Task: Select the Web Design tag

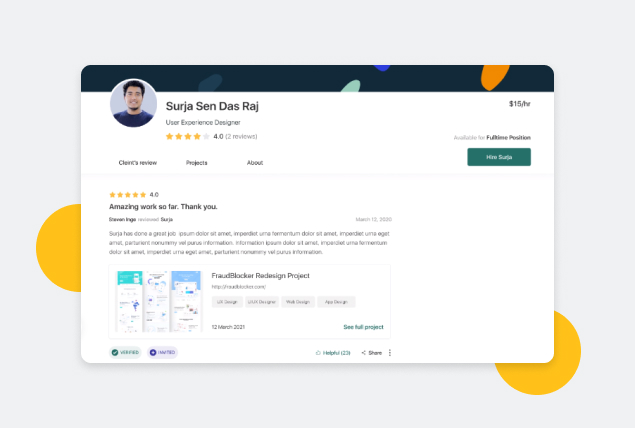Action: pos(298,302)
